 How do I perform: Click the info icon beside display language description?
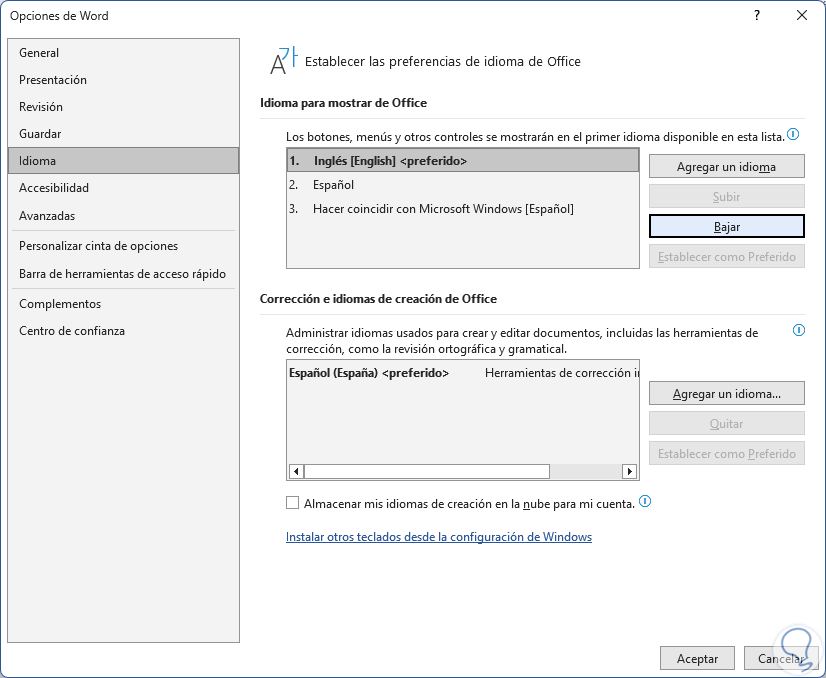tap(793, 134)
